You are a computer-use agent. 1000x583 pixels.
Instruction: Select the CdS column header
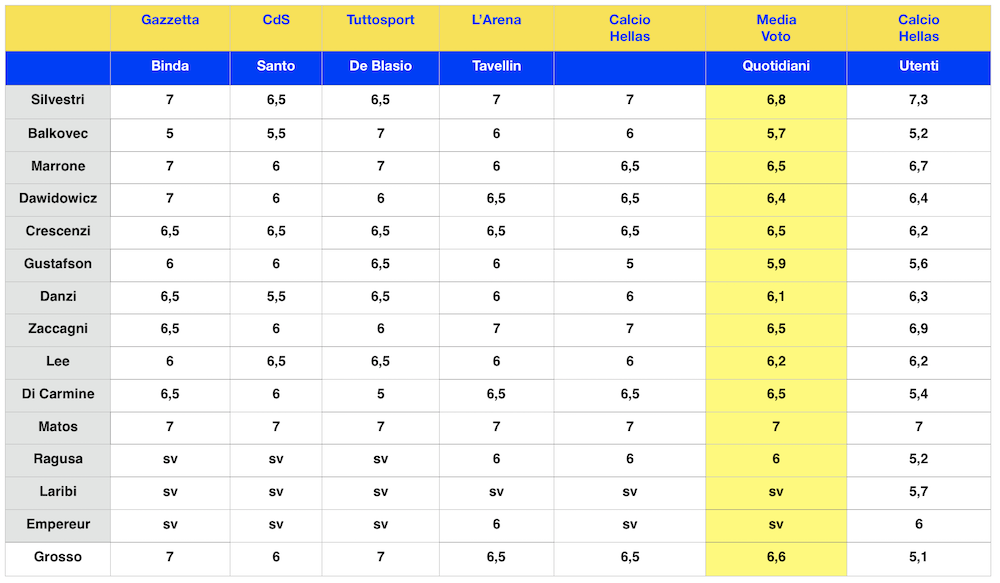click(276, 20)
